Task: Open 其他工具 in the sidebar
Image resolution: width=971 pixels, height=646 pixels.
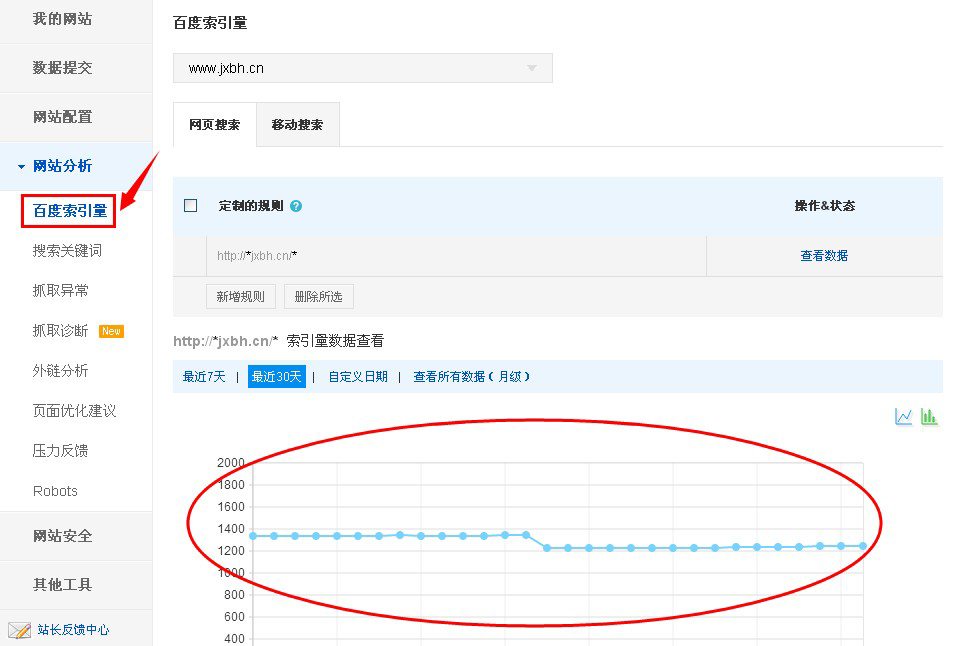Action: tap(62, 584)
